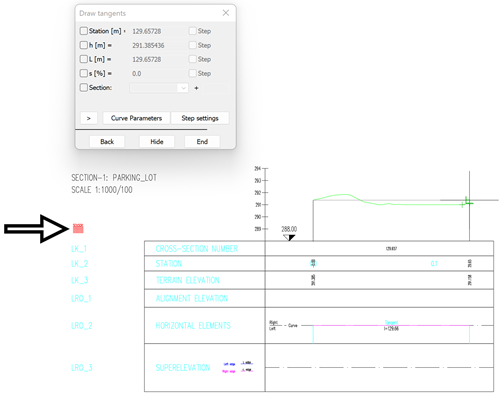The image size is (502, 397).
Task: Toggle the s [%] checkbox
Action: (84, 73)
